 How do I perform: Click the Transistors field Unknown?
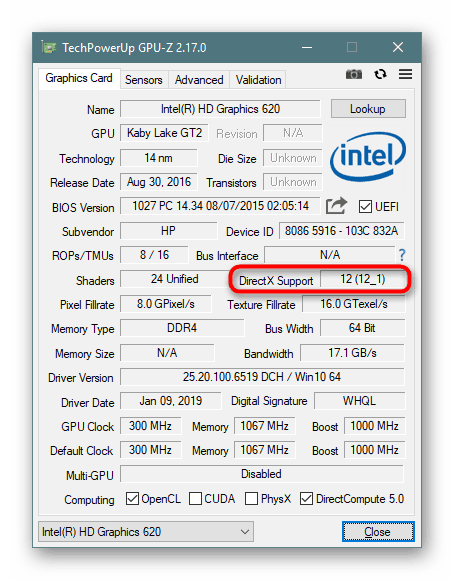pos(293,182)
